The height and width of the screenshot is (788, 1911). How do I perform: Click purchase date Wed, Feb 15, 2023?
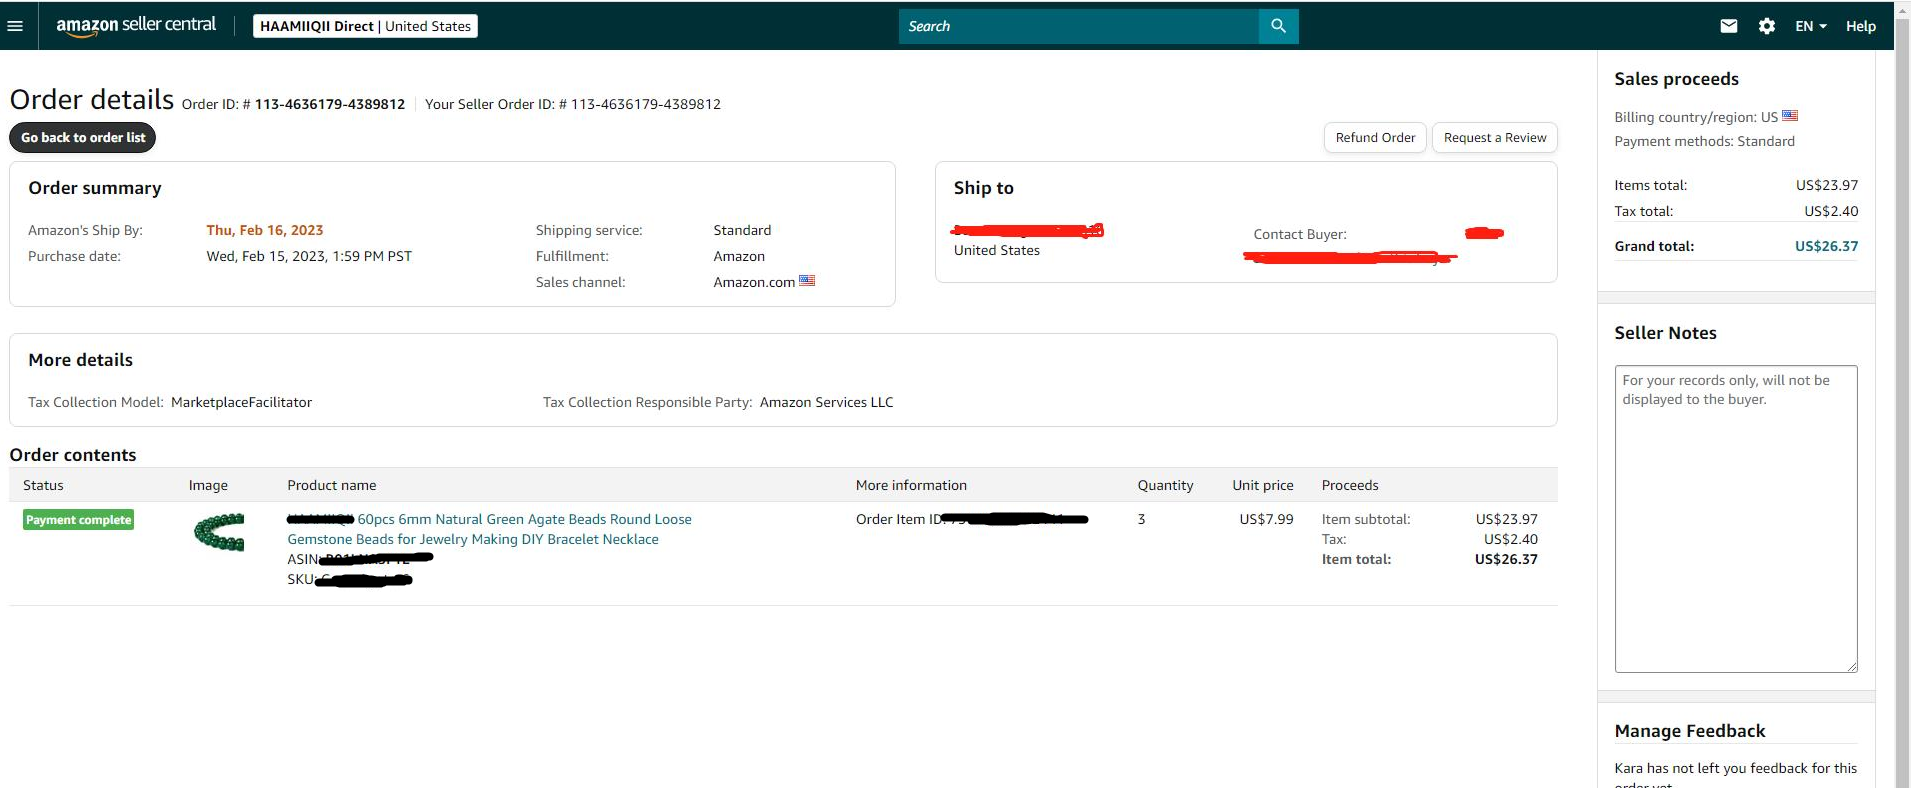pyautogui.click(x=309, y=256)
